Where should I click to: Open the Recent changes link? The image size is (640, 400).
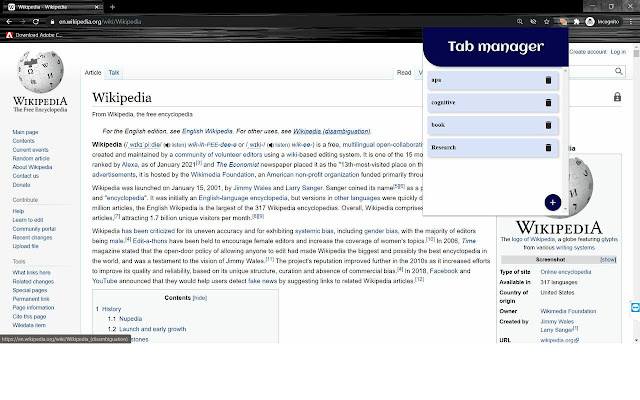(x=32, y=238)
